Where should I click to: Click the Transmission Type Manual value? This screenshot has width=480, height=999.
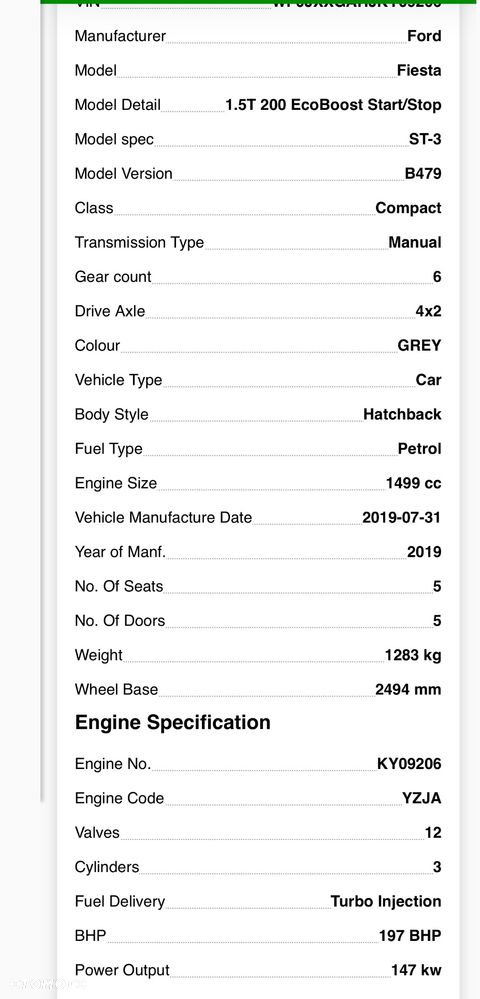coord(414,242)
